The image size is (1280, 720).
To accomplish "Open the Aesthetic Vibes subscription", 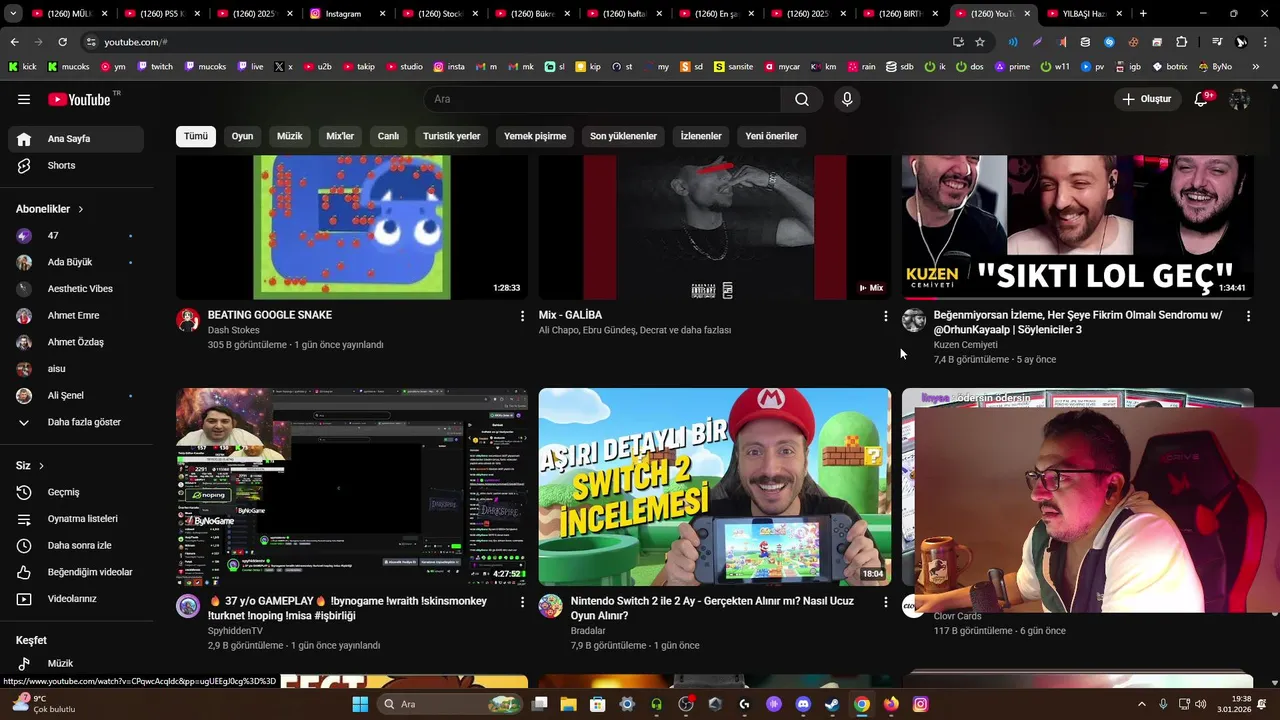I will pyautogui.click(x=76, y=289).
